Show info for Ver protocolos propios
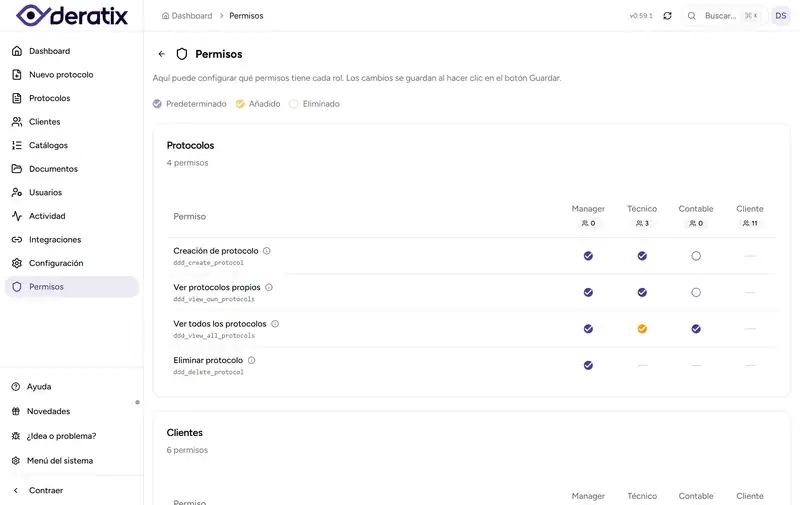The width and height of the screenshot is (800, 505). pyautogui.click(x=269, y=288)
